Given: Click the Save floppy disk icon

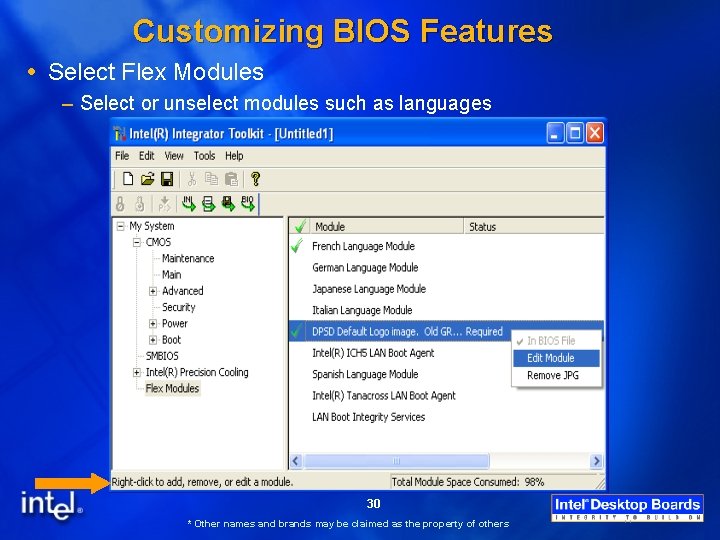Looking at the screenshot, I should (x=167, y=179).
